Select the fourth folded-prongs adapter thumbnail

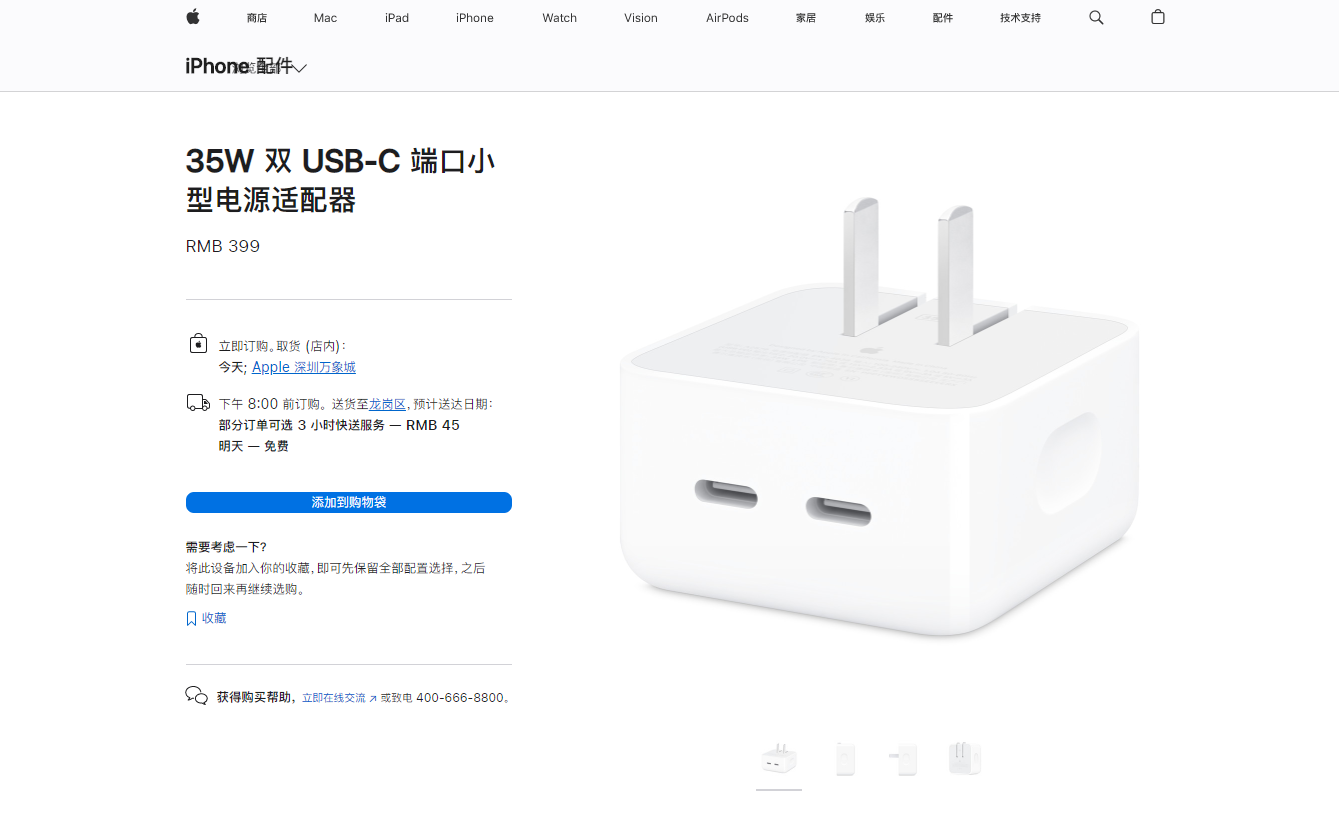[965, 759]
